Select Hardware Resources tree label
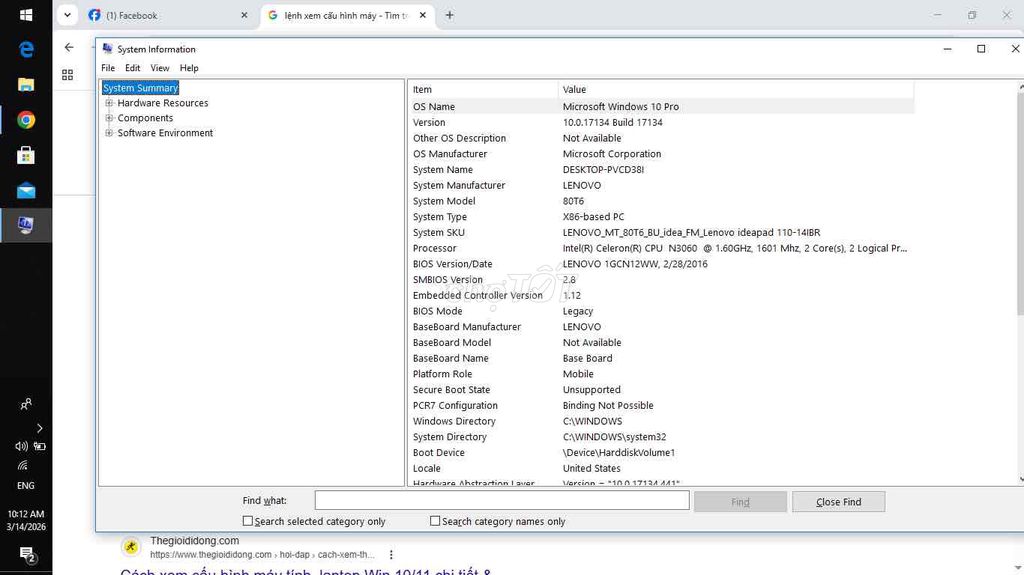 point(163,103)
